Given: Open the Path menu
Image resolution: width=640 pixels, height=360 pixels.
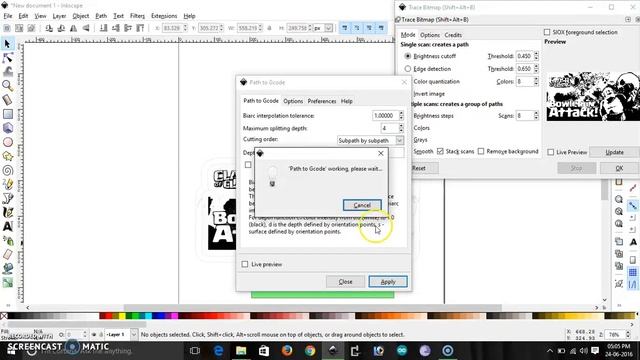Looking at the screenshot, I should 101,16.
